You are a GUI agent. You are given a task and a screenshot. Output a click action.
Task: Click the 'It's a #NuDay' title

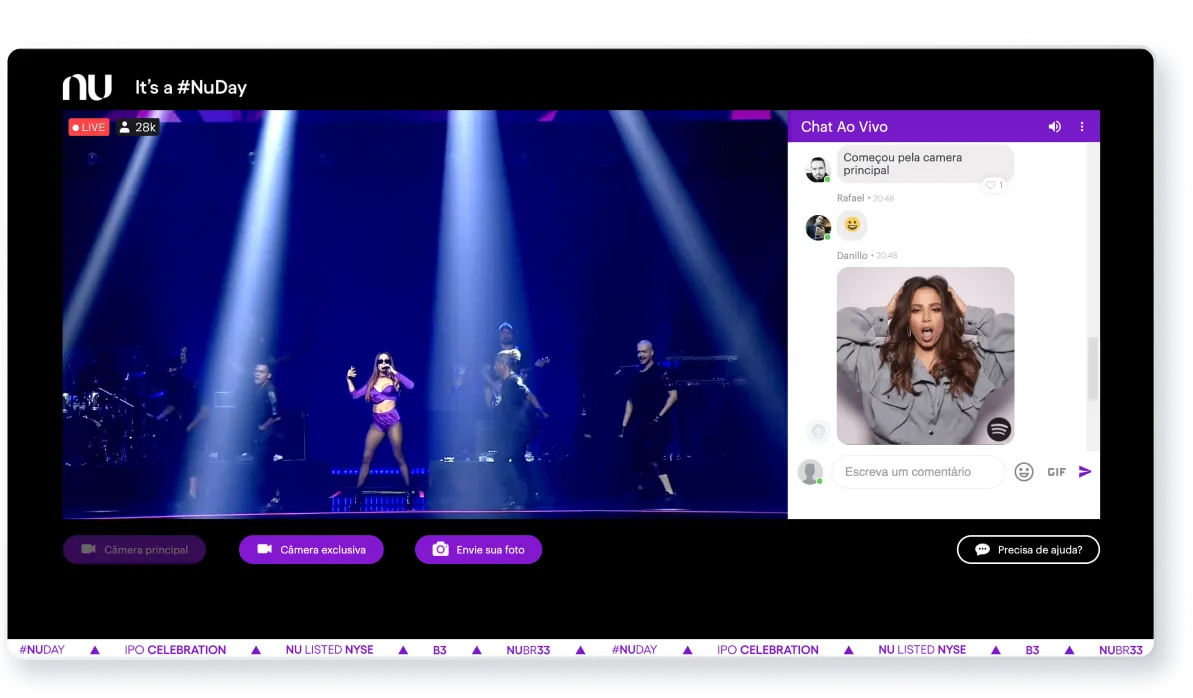[191, 88]
